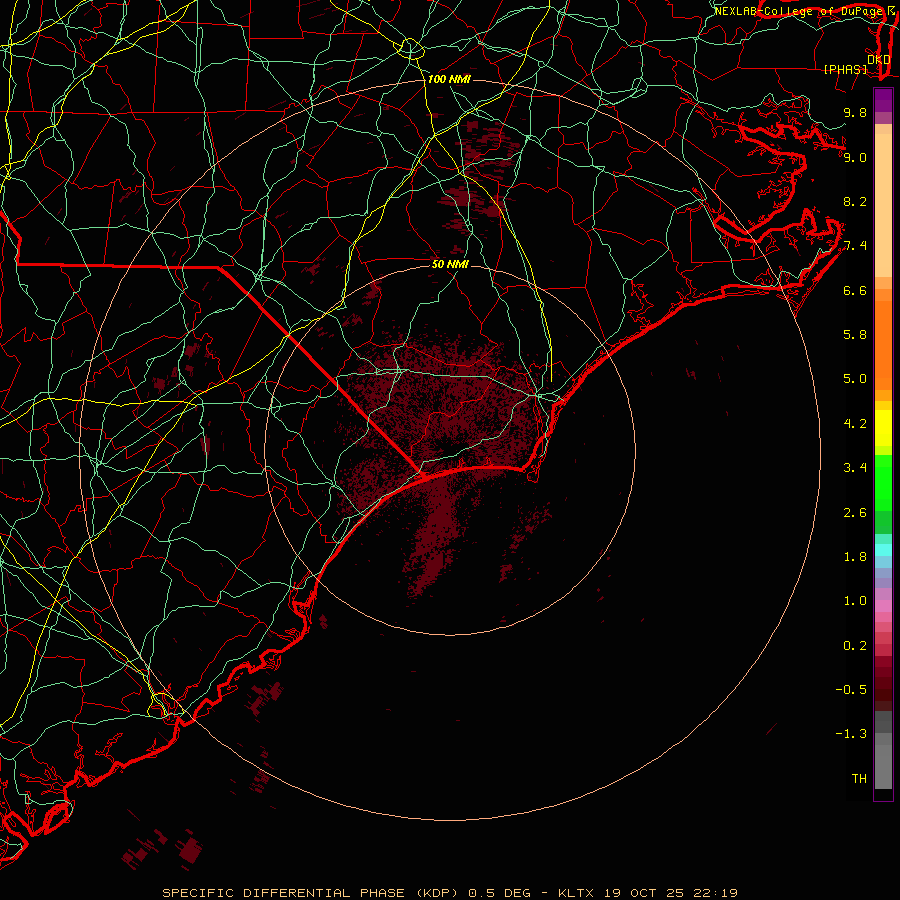
Task: Click the 'KLTX' radar site identifier
Action: 576,893
